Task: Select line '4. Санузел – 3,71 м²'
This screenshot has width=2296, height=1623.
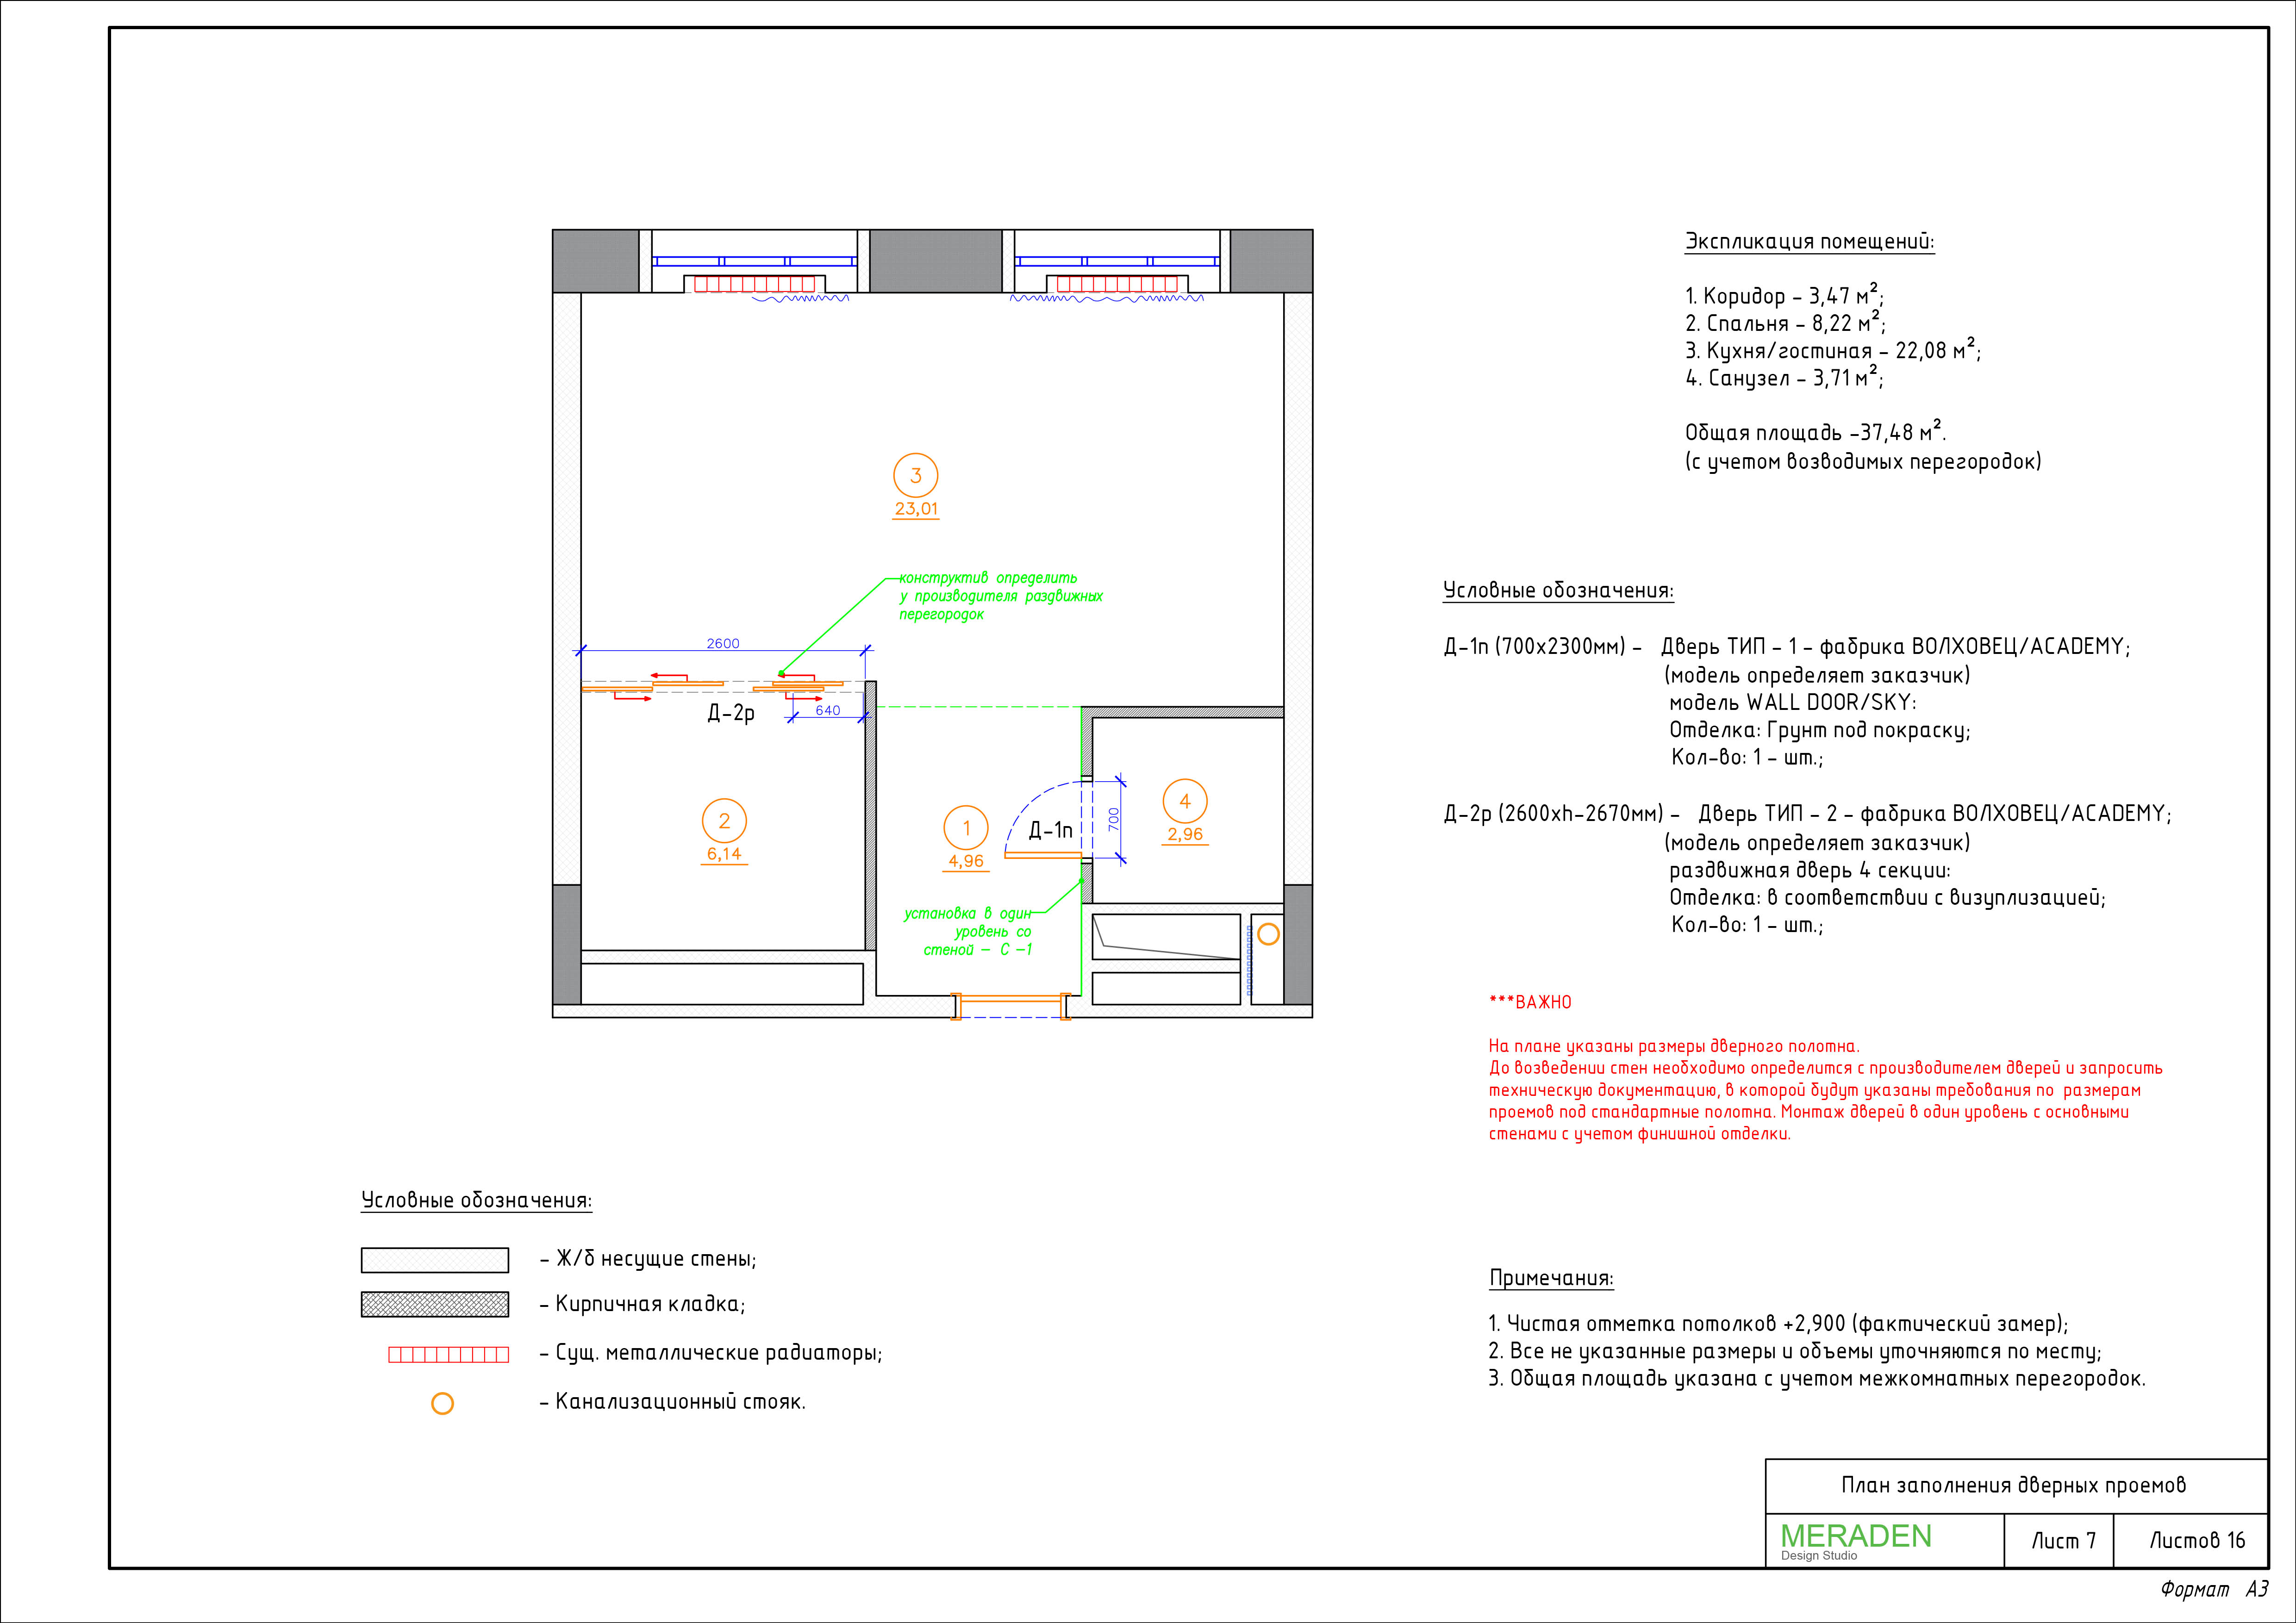Action: click(1785, 377)
